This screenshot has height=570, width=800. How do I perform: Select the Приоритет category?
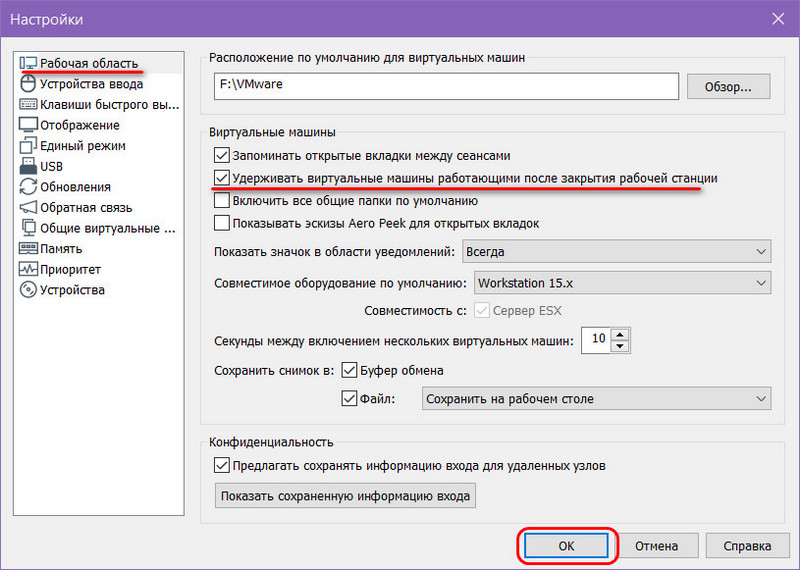tap(70, 269)
